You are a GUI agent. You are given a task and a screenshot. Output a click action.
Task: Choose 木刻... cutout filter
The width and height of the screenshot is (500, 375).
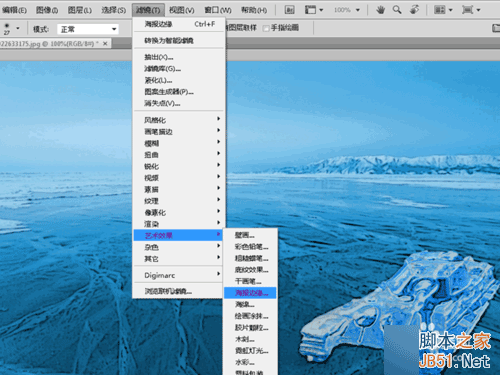click(250, 339)
